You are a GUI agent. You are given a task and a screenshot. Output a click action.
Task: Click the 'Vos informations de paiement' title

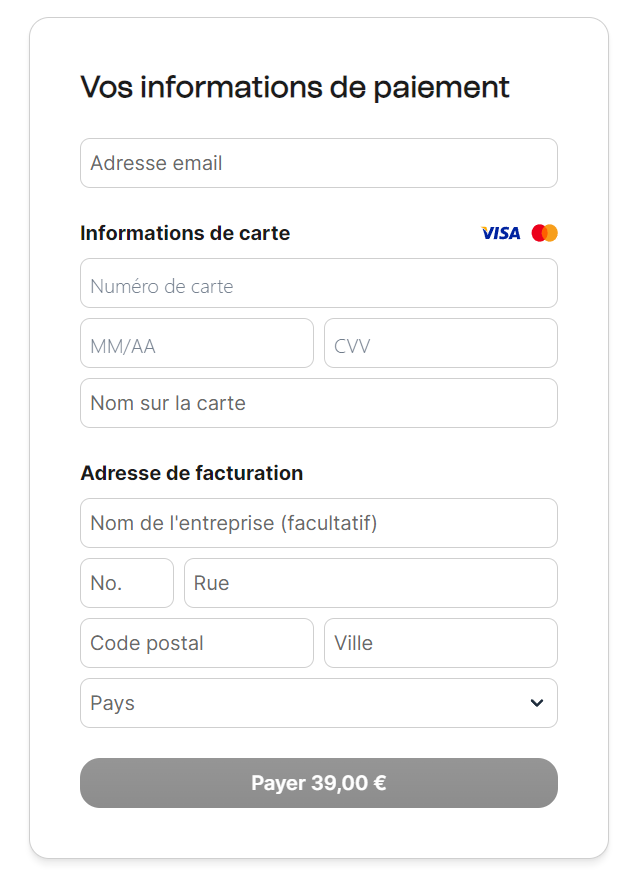(295, 87)
